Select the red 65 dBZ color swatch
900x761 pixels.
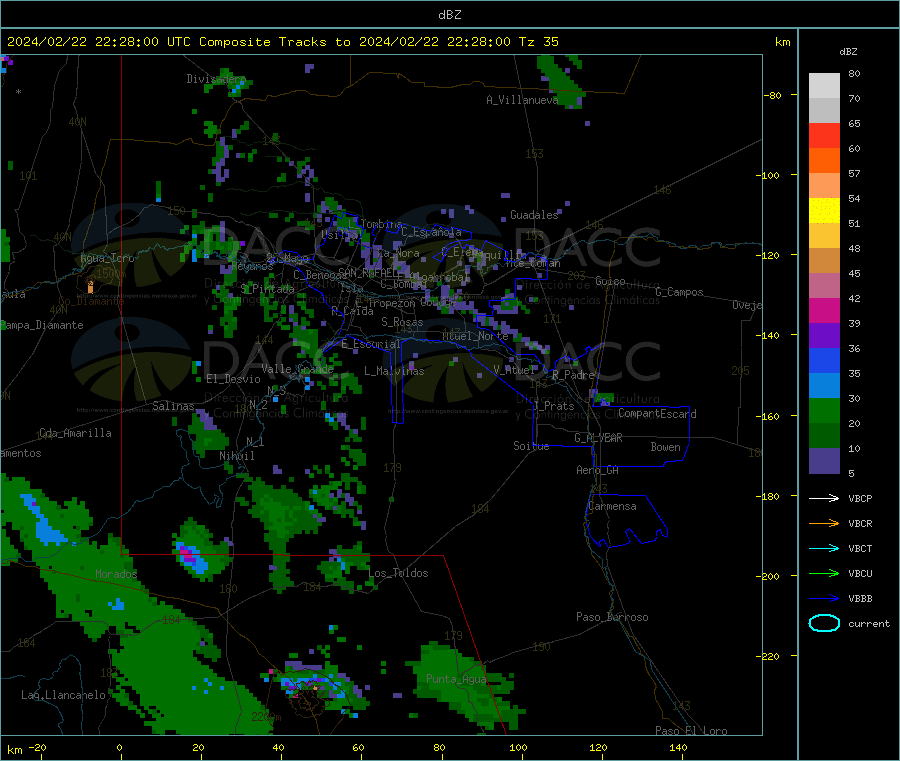[x=824, y=135]
